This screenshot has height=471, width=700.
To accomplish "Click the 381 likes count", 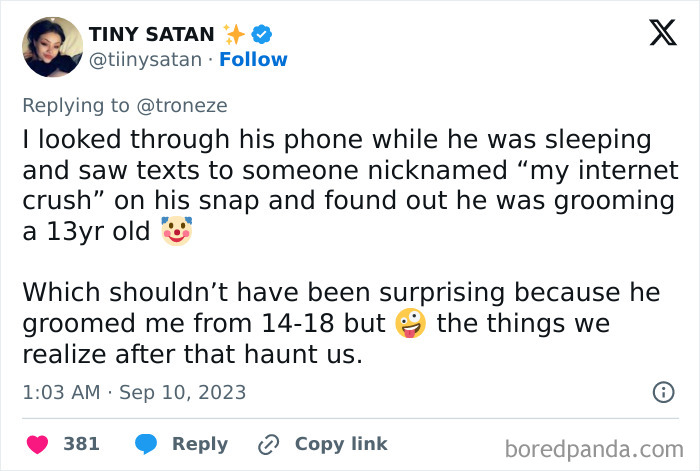I will click(x=81, y=444).
